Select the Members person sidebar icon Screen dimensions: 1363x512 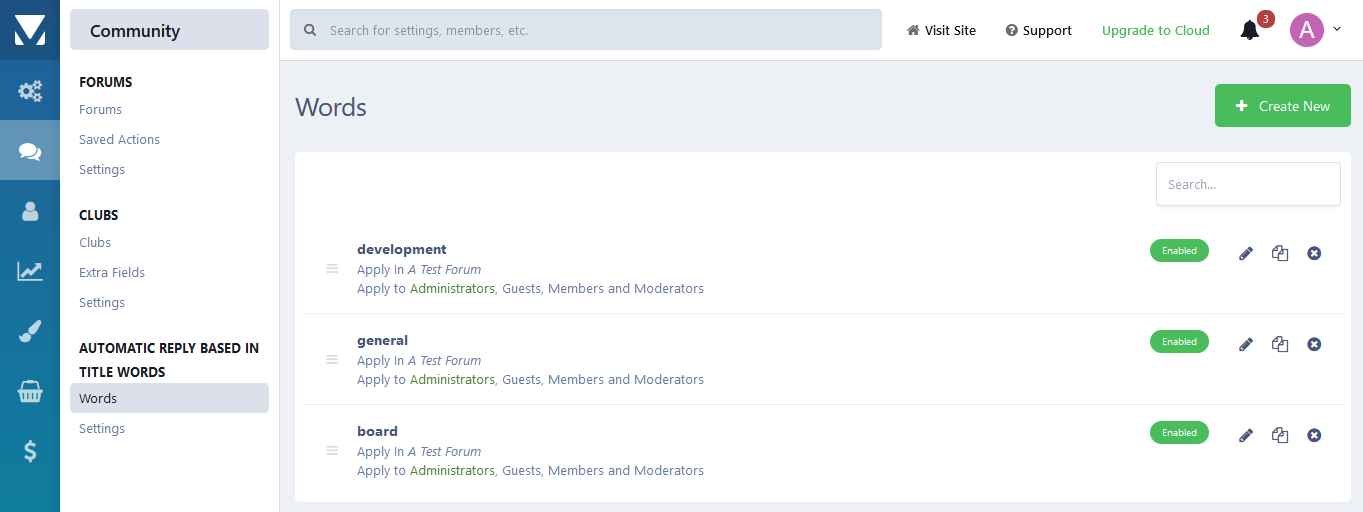point(30,211)
